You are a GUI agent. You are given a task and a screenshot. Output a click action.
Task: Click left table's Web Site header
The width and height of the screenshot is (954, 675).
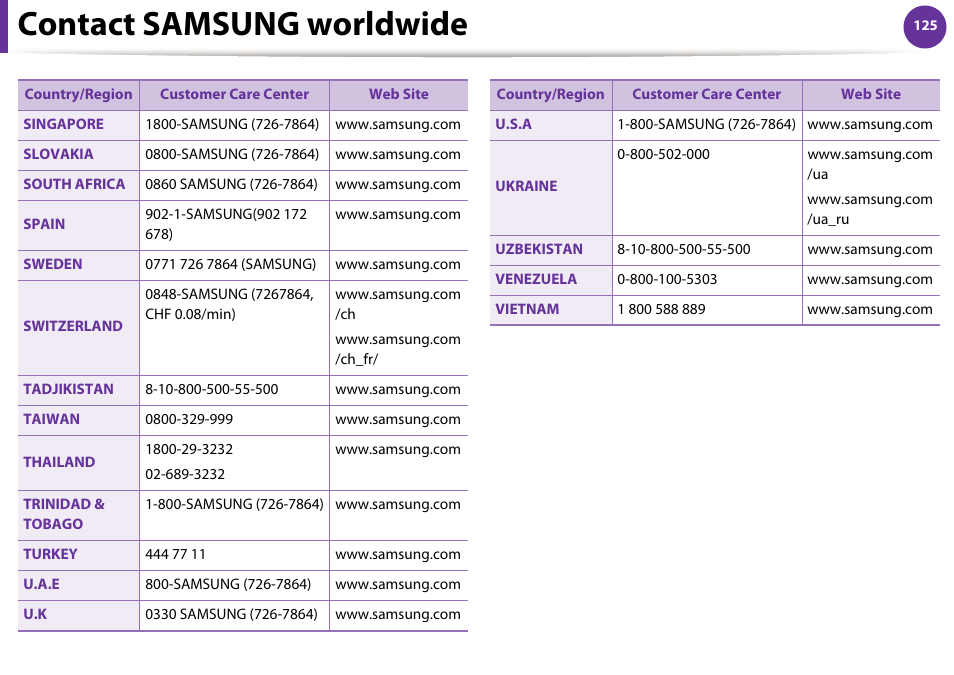coord(399,94)
